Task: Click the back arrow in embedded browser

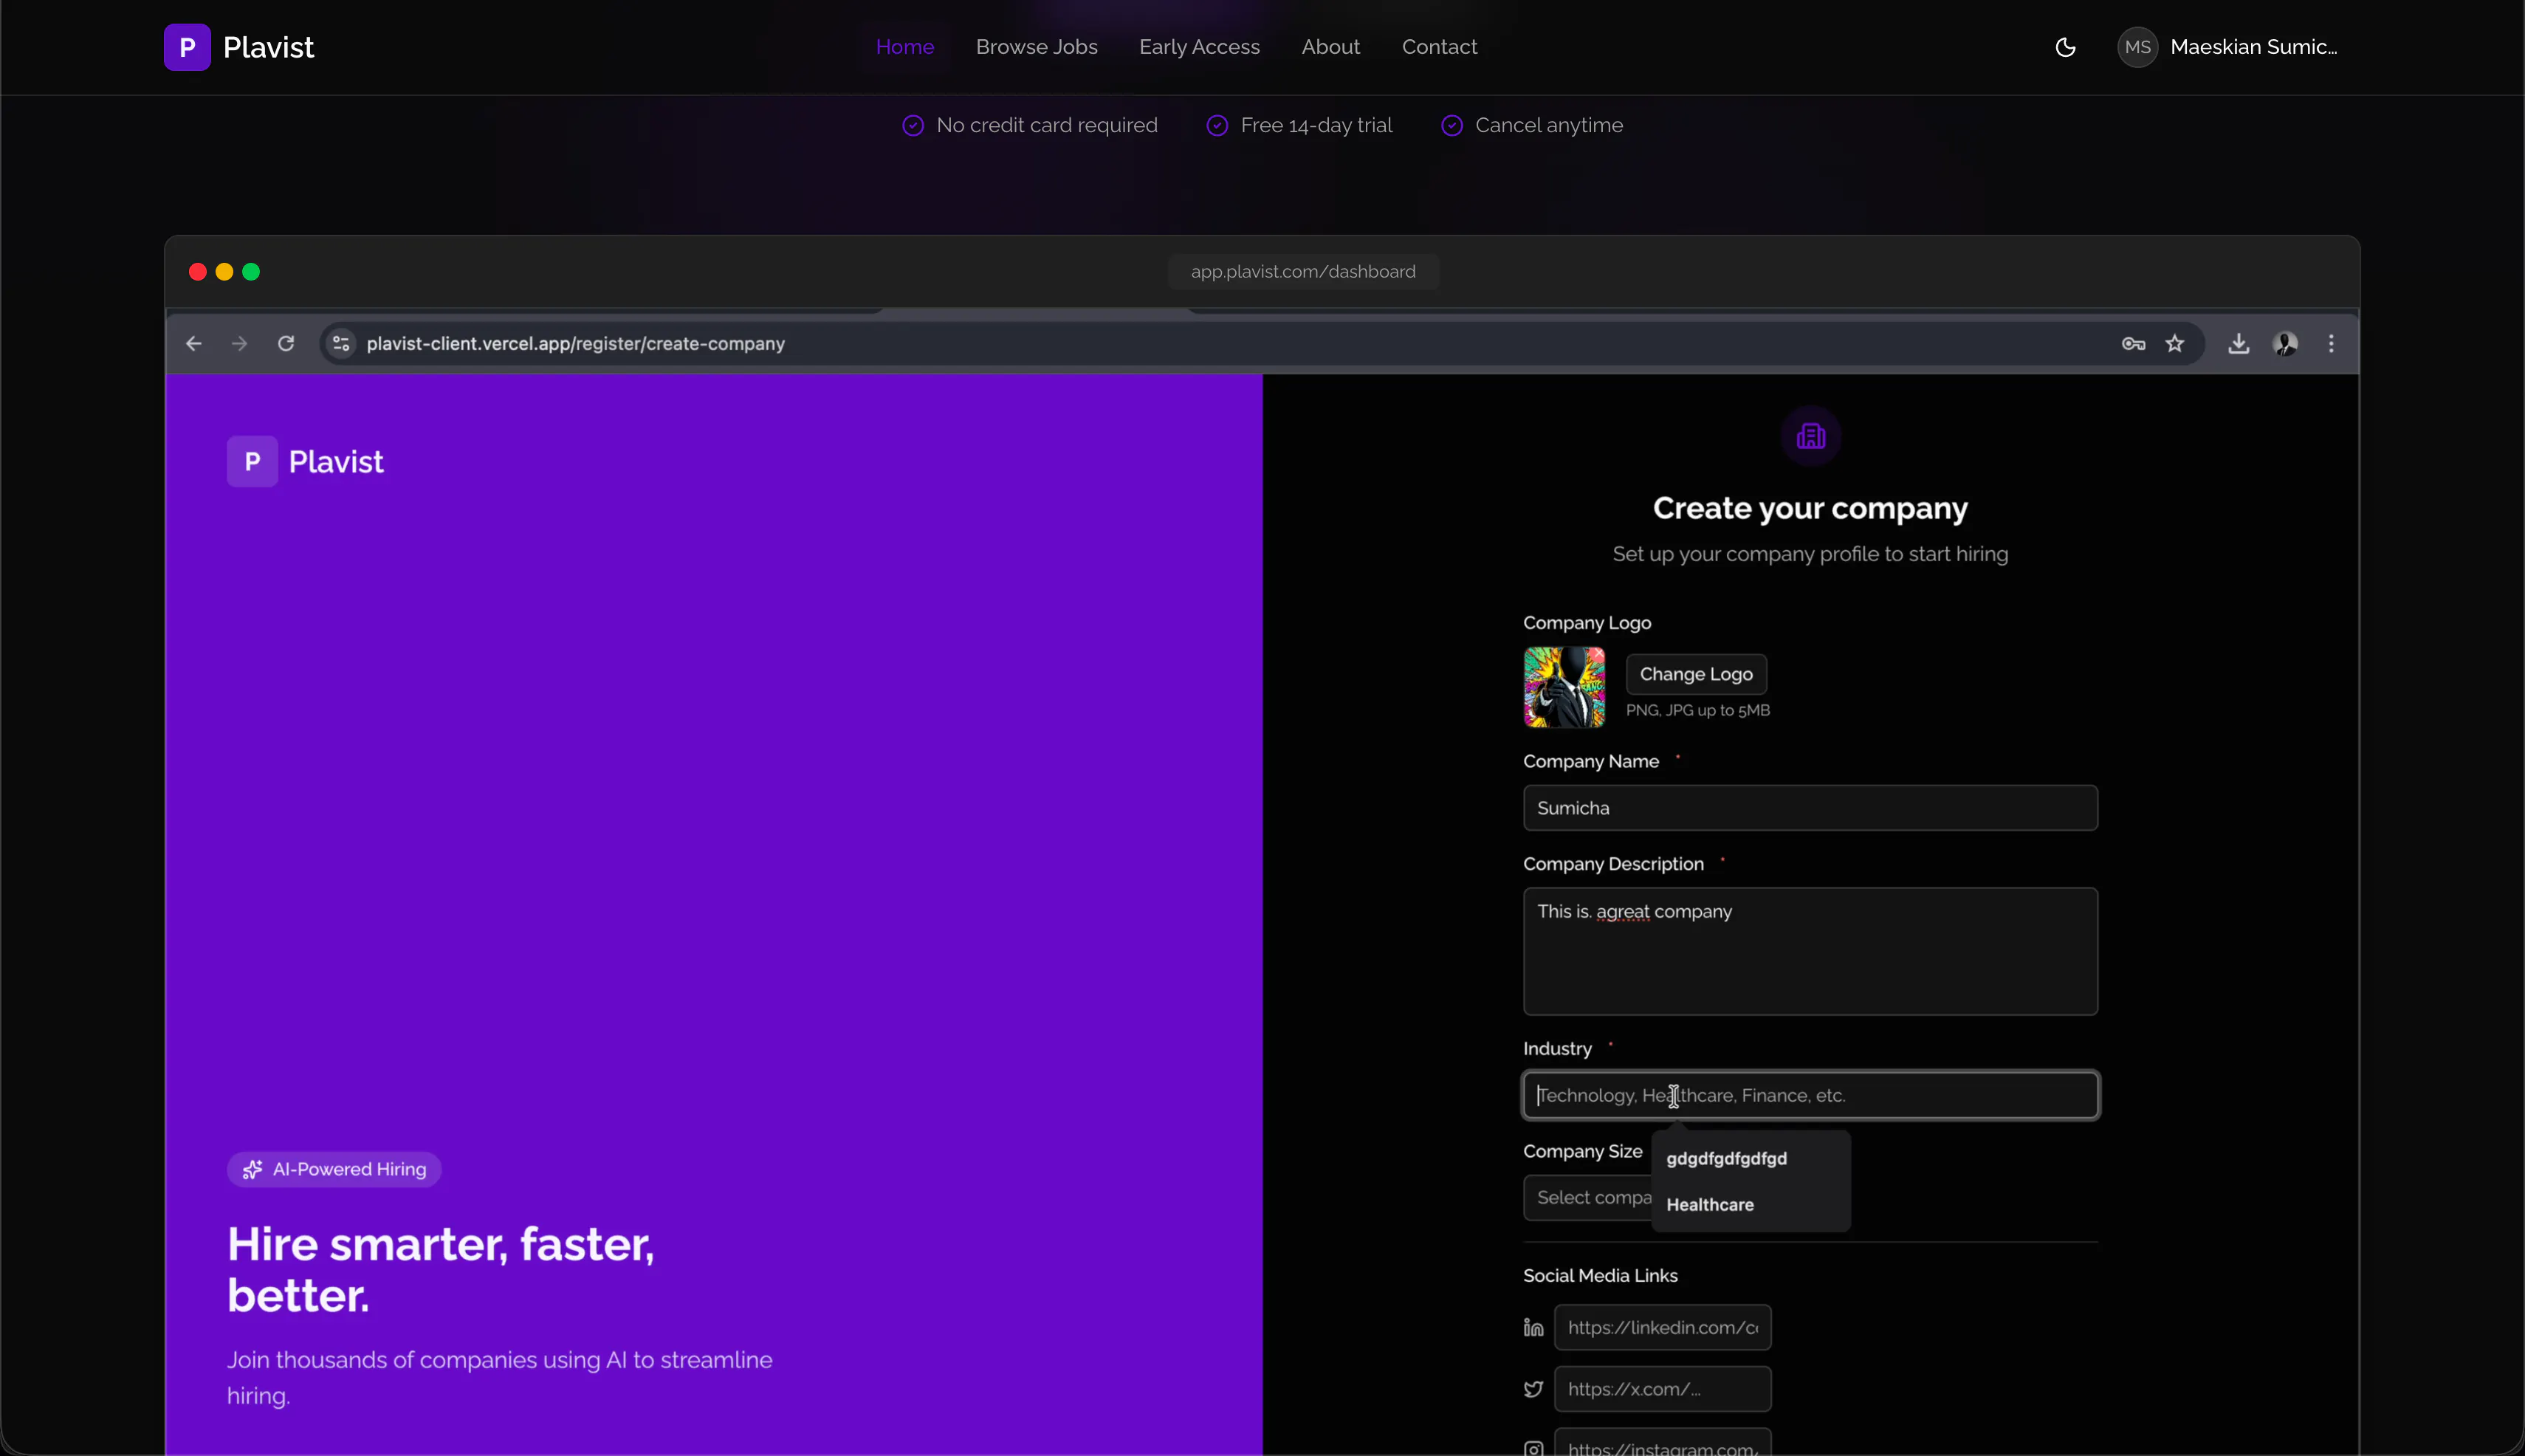Action: point(194,344)
